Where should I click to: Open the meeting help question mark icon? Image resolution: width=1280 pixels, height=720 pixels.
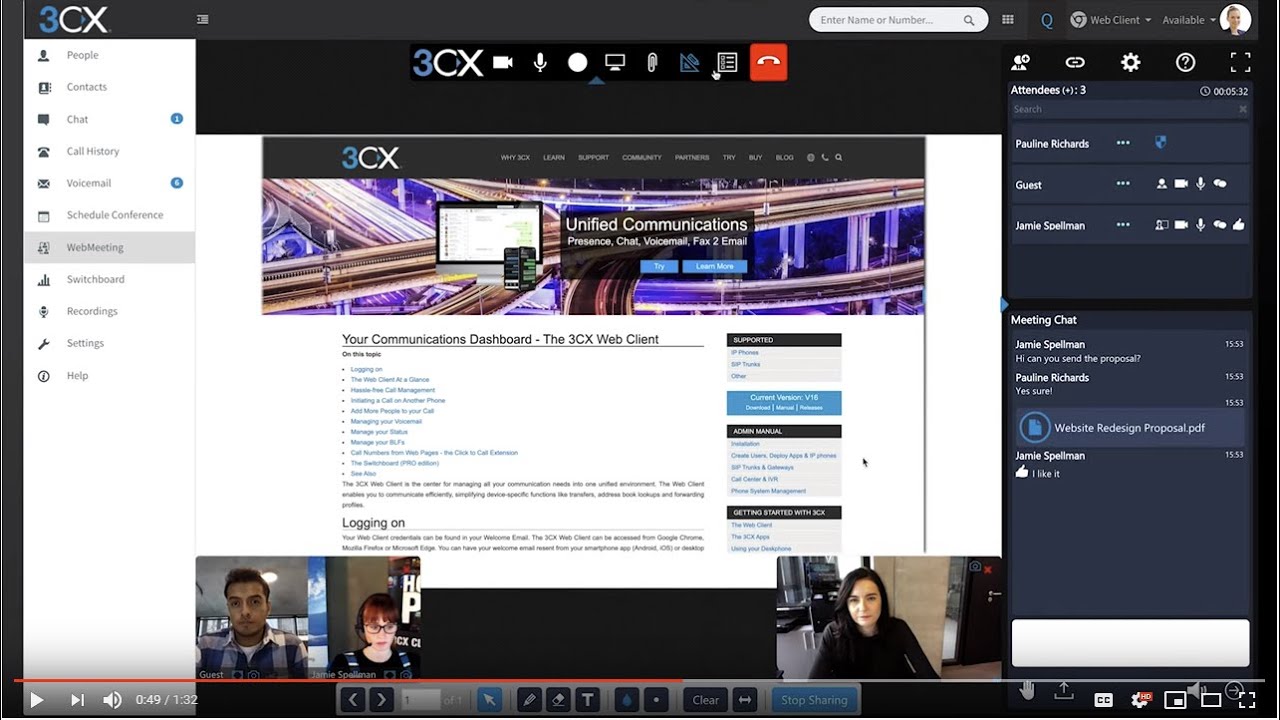(x=1185, y=62)
